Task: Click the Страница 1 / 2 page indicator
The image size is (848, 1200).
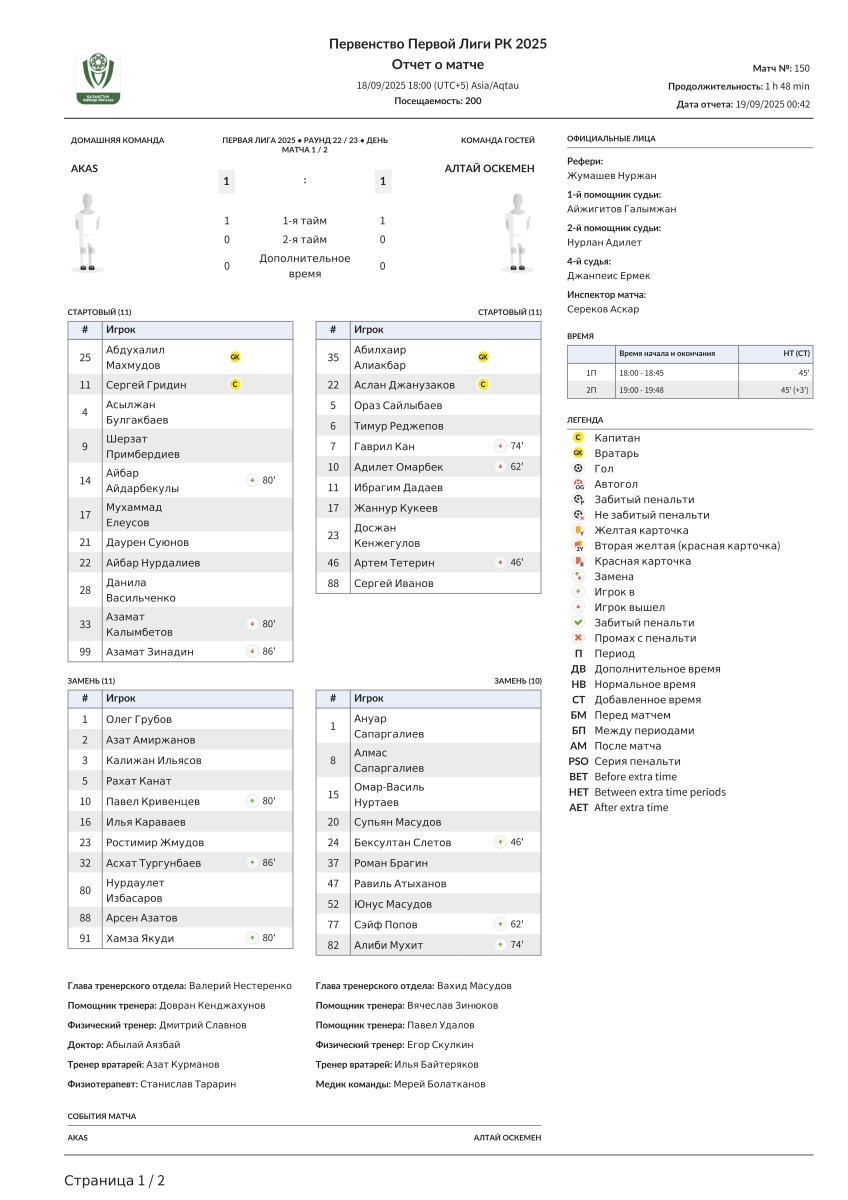Action: [114, 1180]
